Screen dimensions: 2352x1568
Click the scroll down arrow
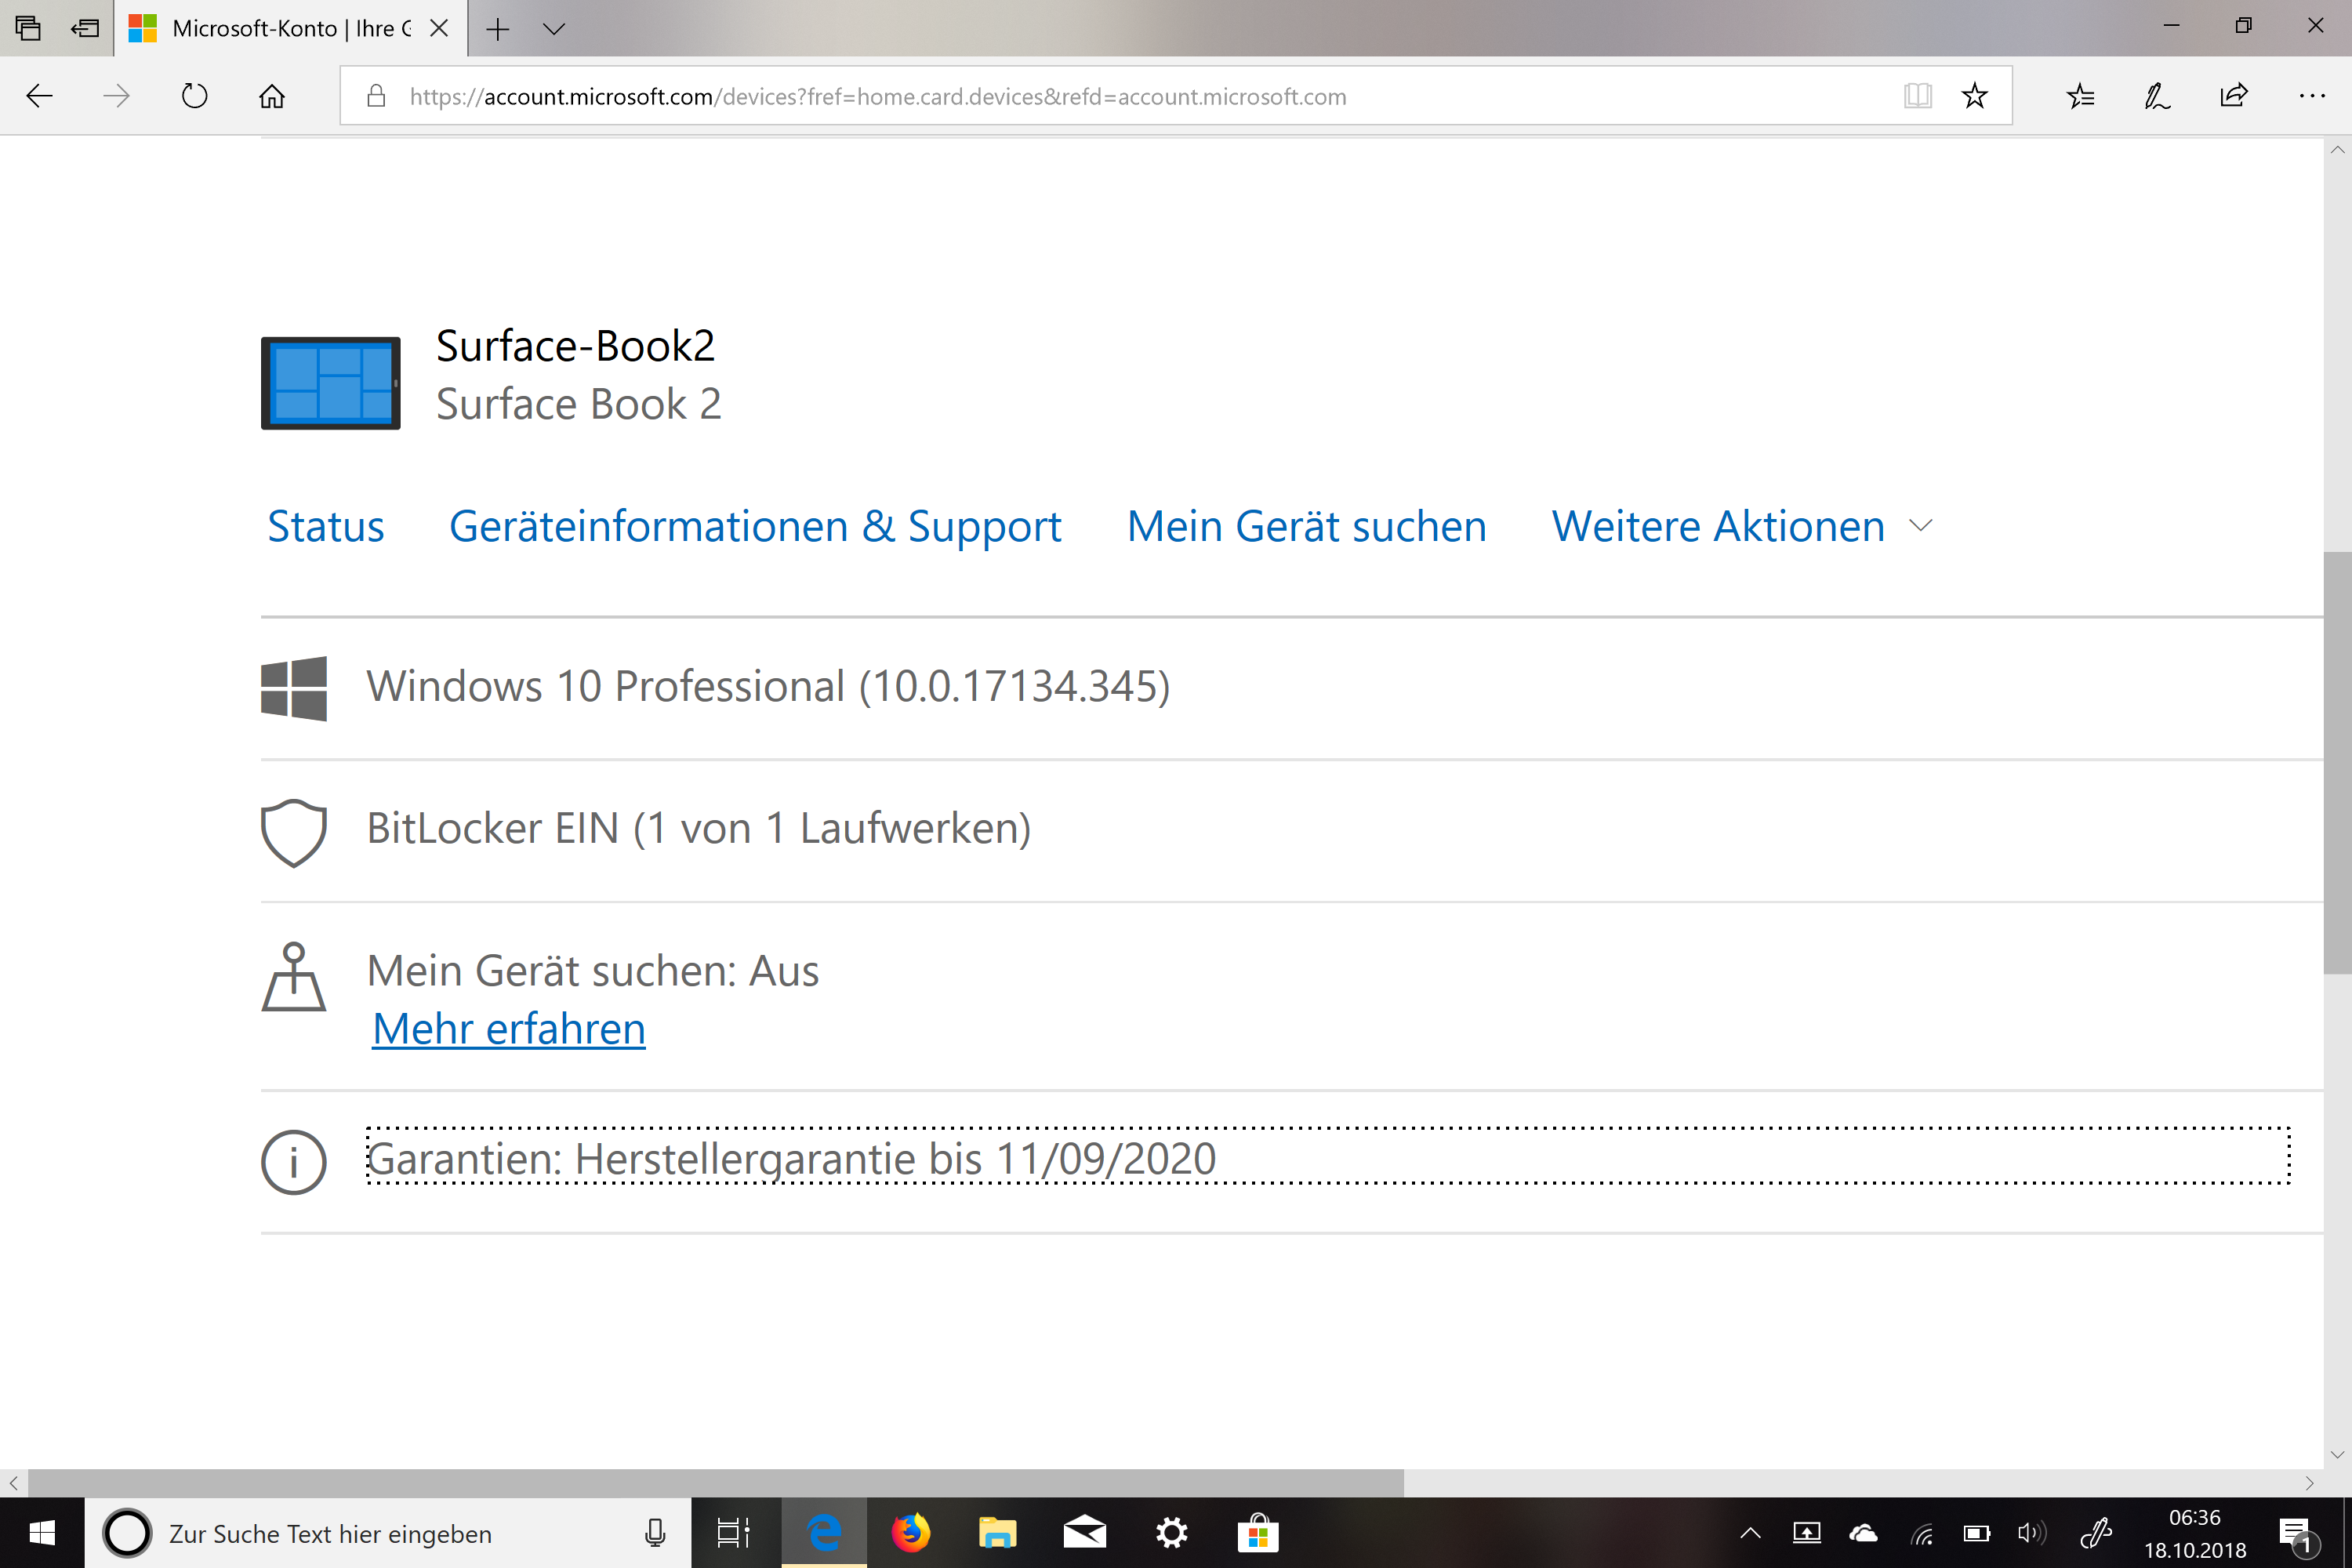coord(2337,1455)
